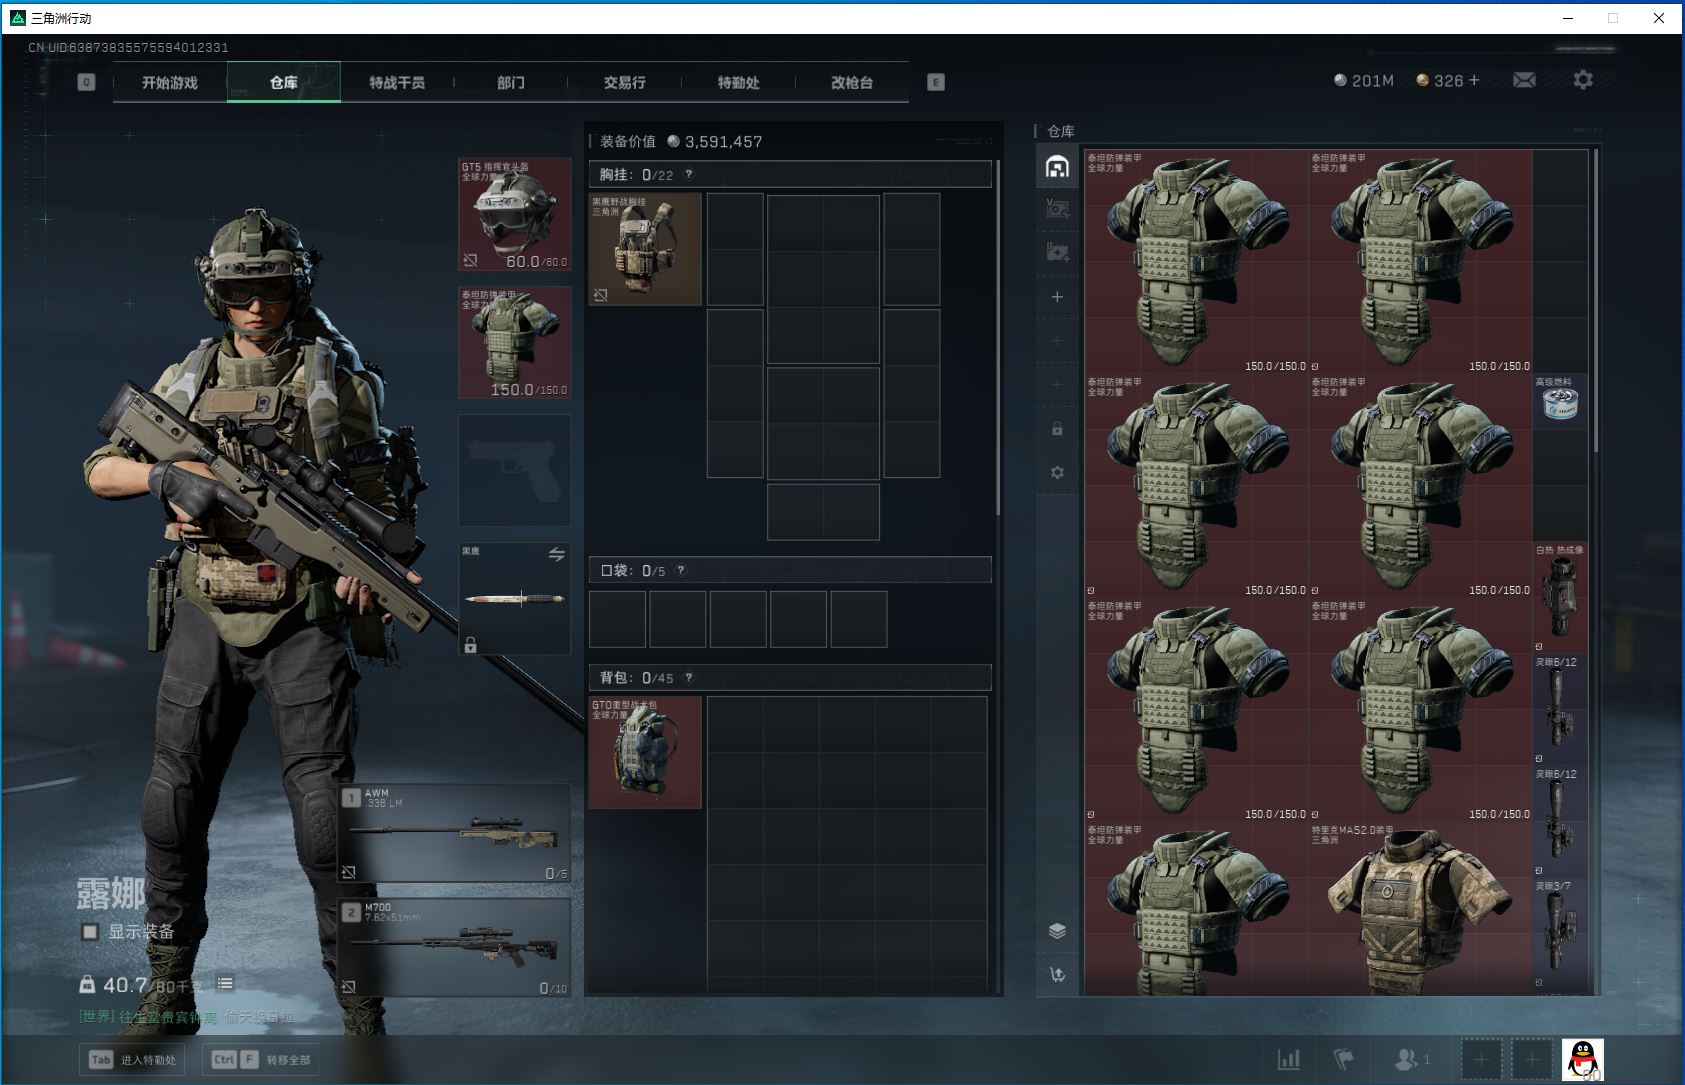1685x1085 pixels.
Task: Click the world chat message line
Action: 187,1017
